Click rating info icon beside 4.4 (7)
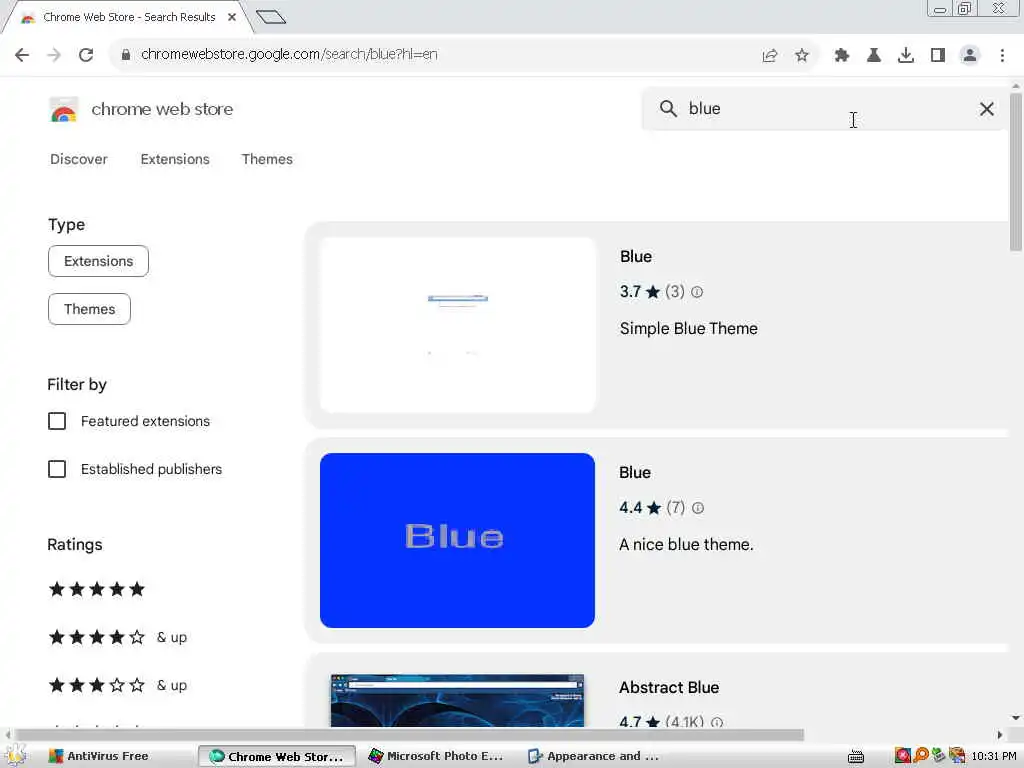This screenshot has height=768, width=1024. (x=698, y=508)
